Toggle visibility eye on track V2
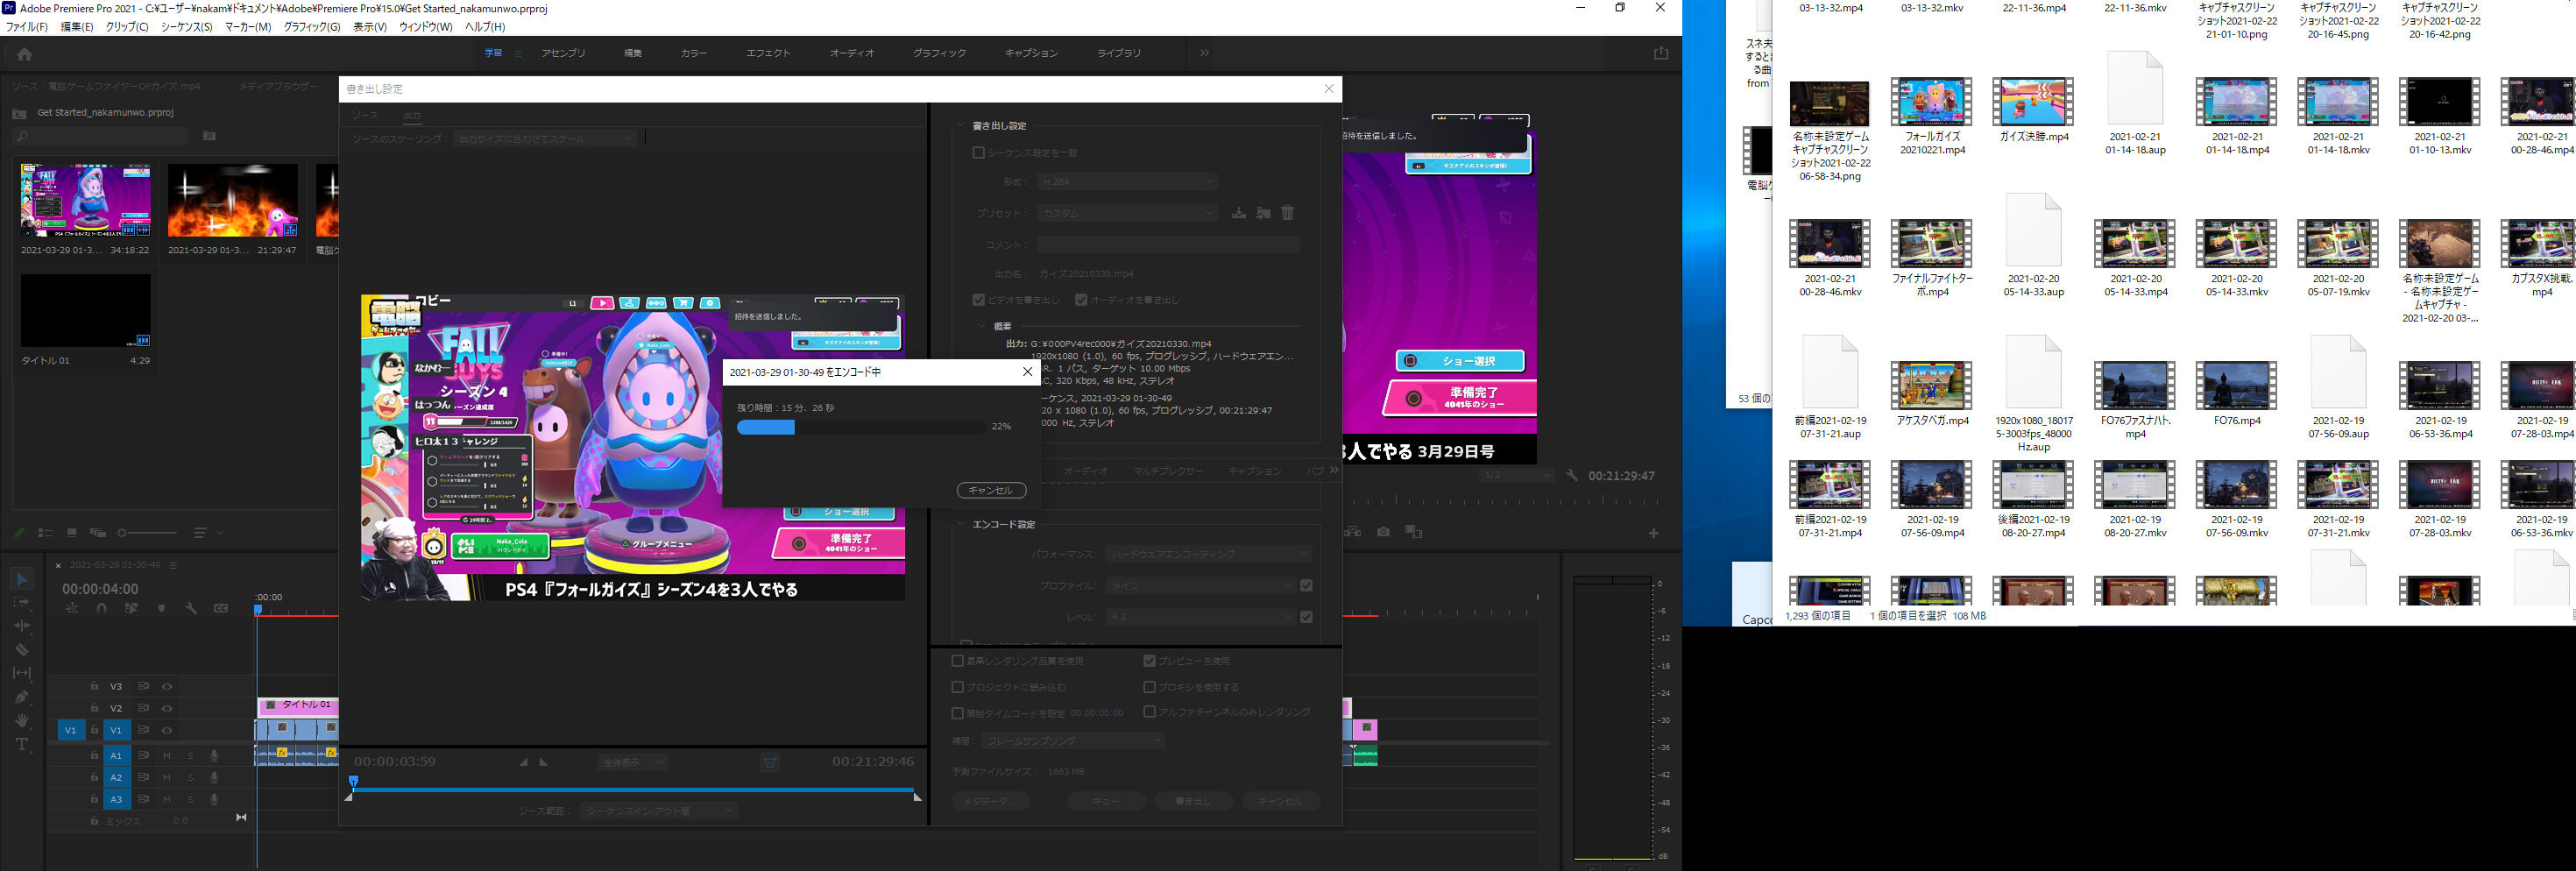 [x=167, y=708]
